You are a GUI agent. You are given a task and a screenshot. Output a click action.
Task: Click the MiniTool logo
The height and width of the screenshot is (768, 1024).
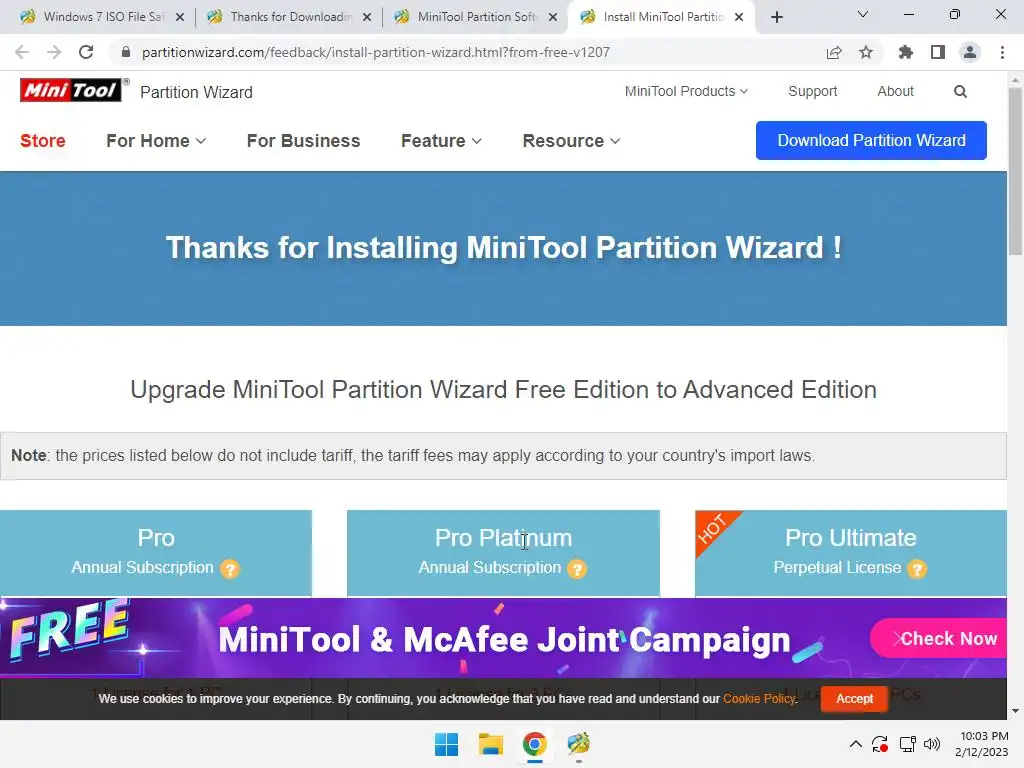[71, 90]
